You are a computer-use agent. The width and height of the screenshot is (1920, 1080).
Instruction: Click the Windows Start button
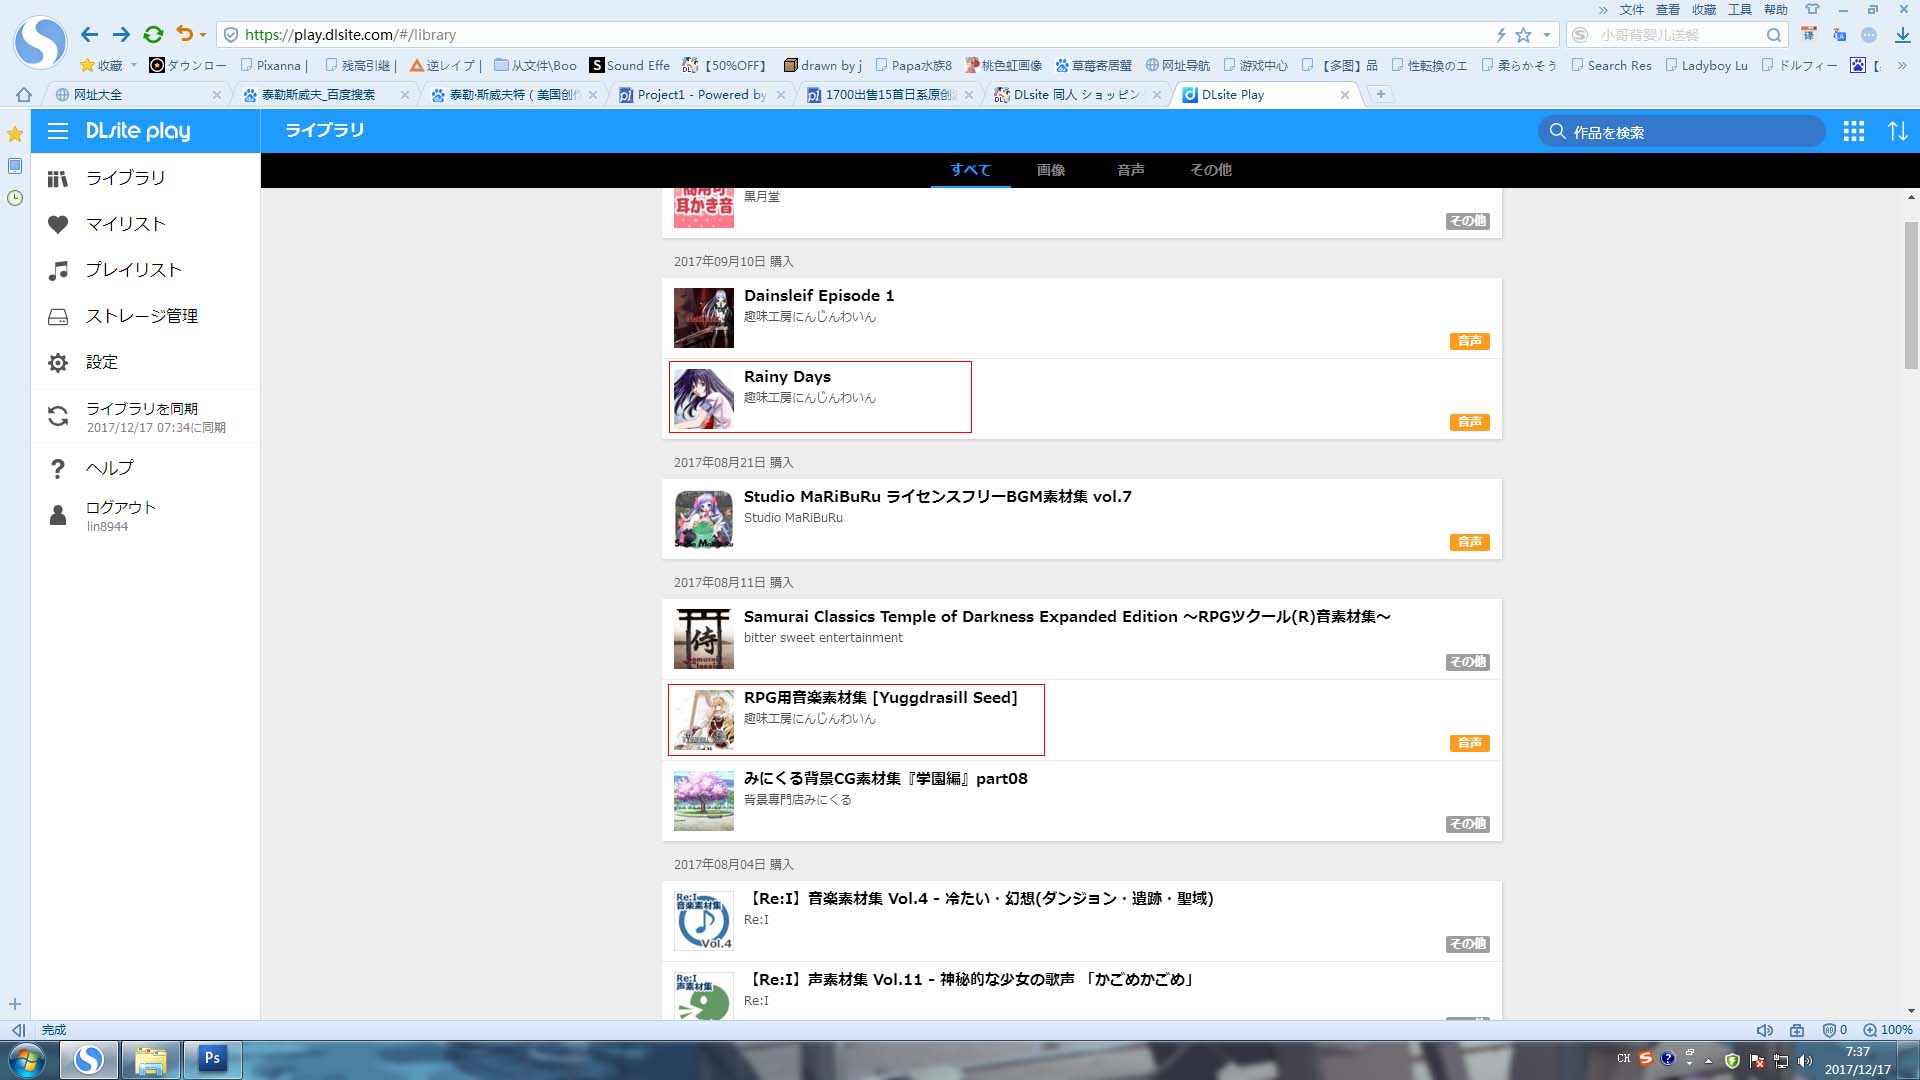point(27,1059)
